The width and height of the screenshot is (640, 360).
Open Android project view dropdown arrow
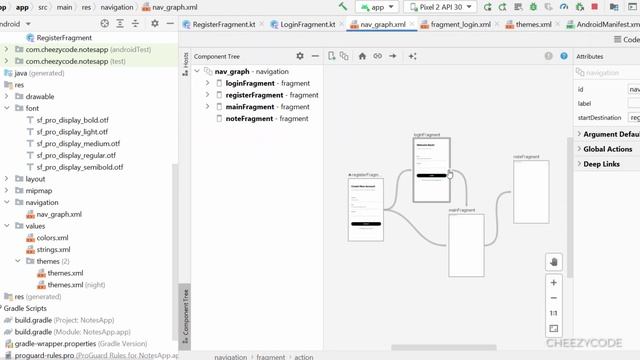click(x=28, y=24)
